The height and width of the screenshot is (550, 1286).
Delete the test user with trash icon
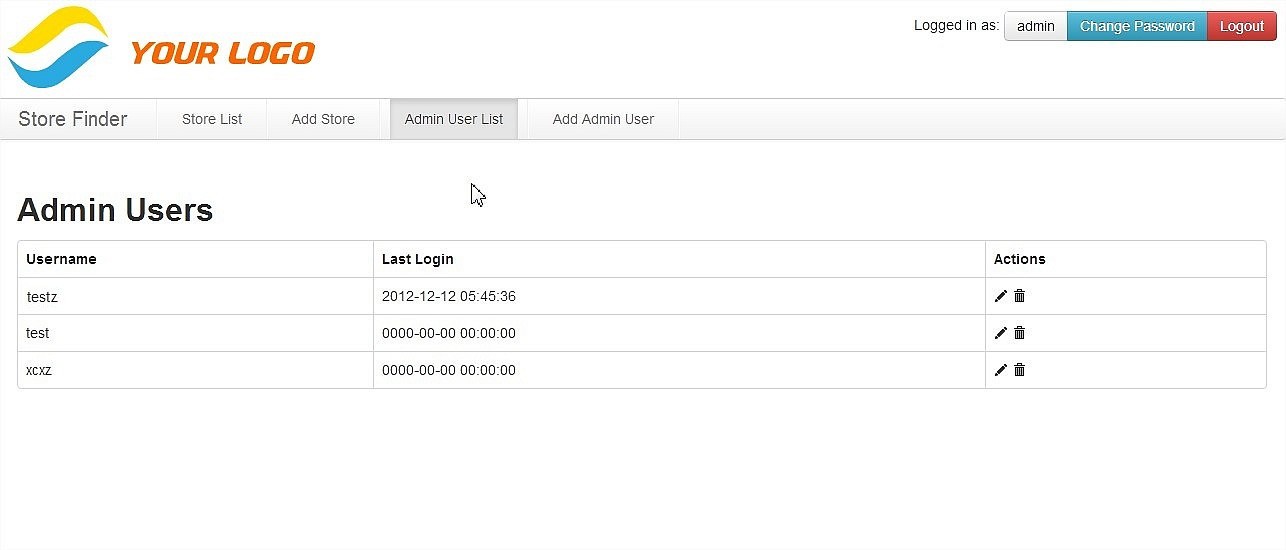click(1020, 333)
